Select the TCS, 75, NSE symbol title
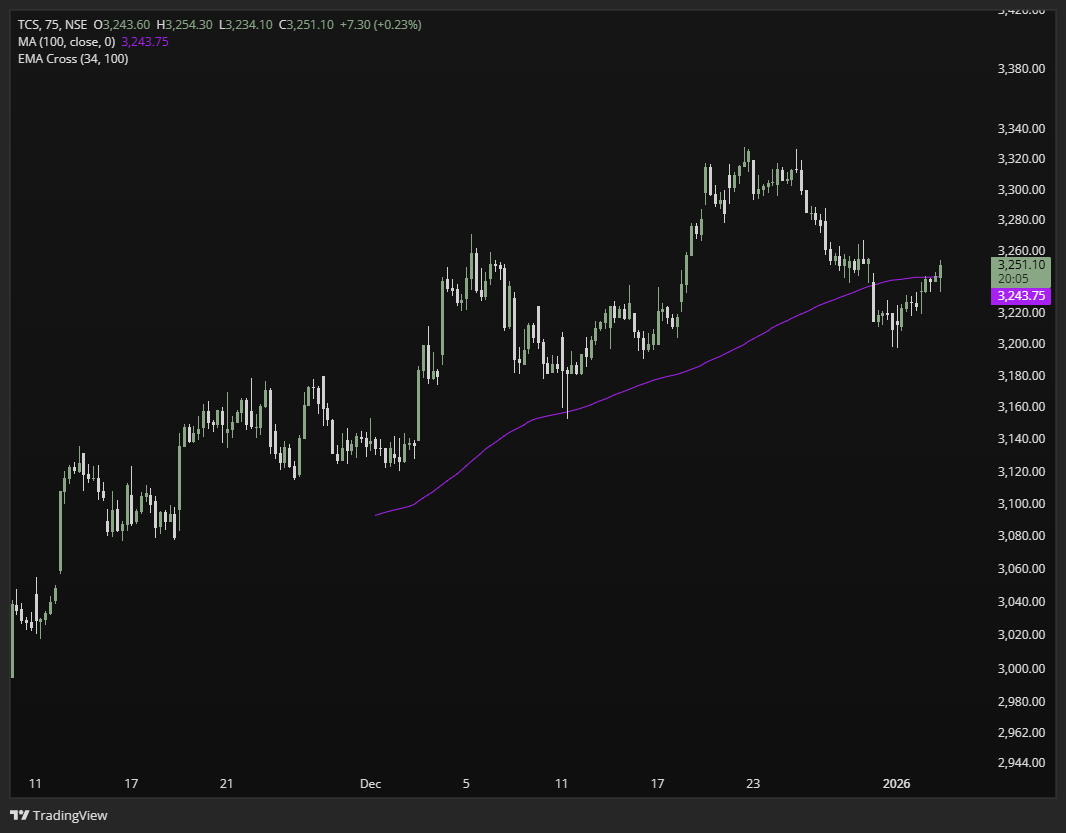 click(51, 24)
